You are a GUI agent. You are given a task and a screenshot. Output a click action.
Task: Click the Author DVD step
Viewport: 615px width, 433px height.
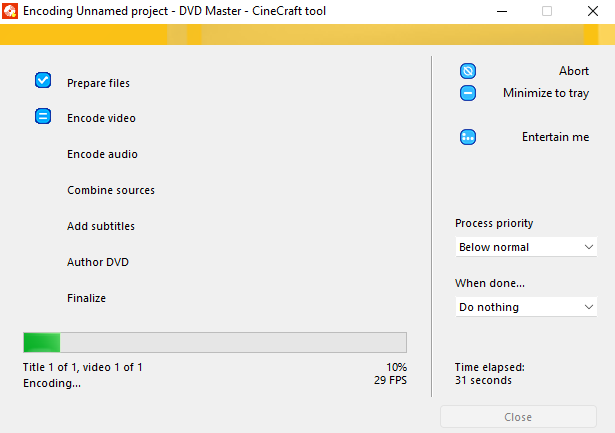(x=98, y=262)
